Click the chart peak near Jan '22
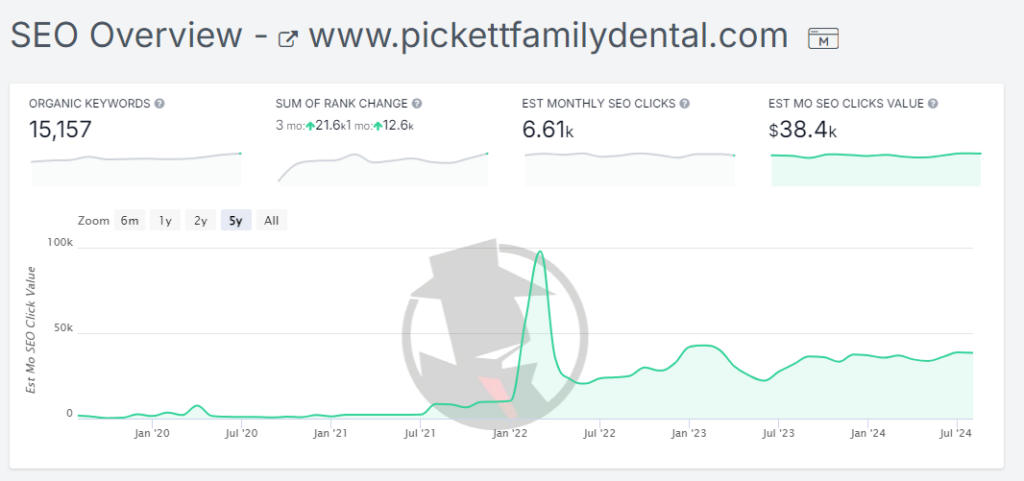1024x481 pixels. pos(540,252)
